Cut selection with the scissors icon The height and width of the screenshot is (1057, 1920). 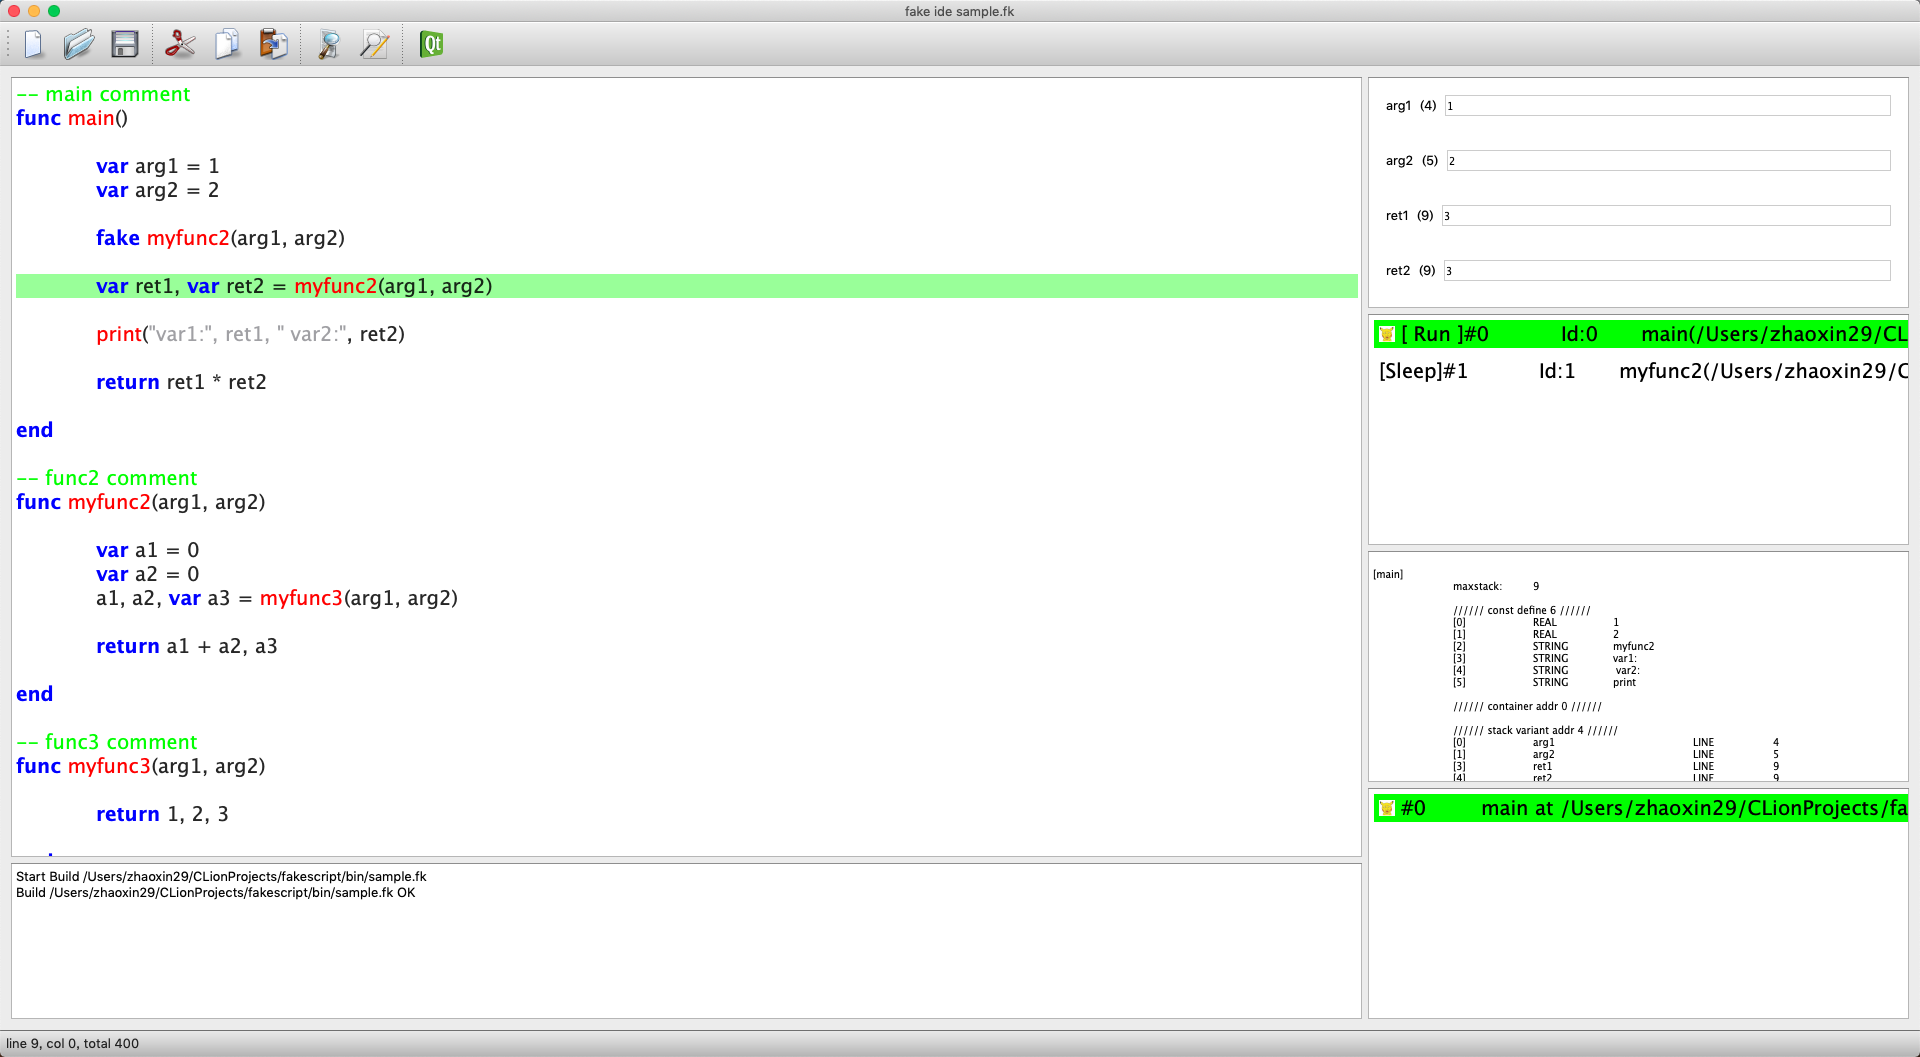pos(180,44)
